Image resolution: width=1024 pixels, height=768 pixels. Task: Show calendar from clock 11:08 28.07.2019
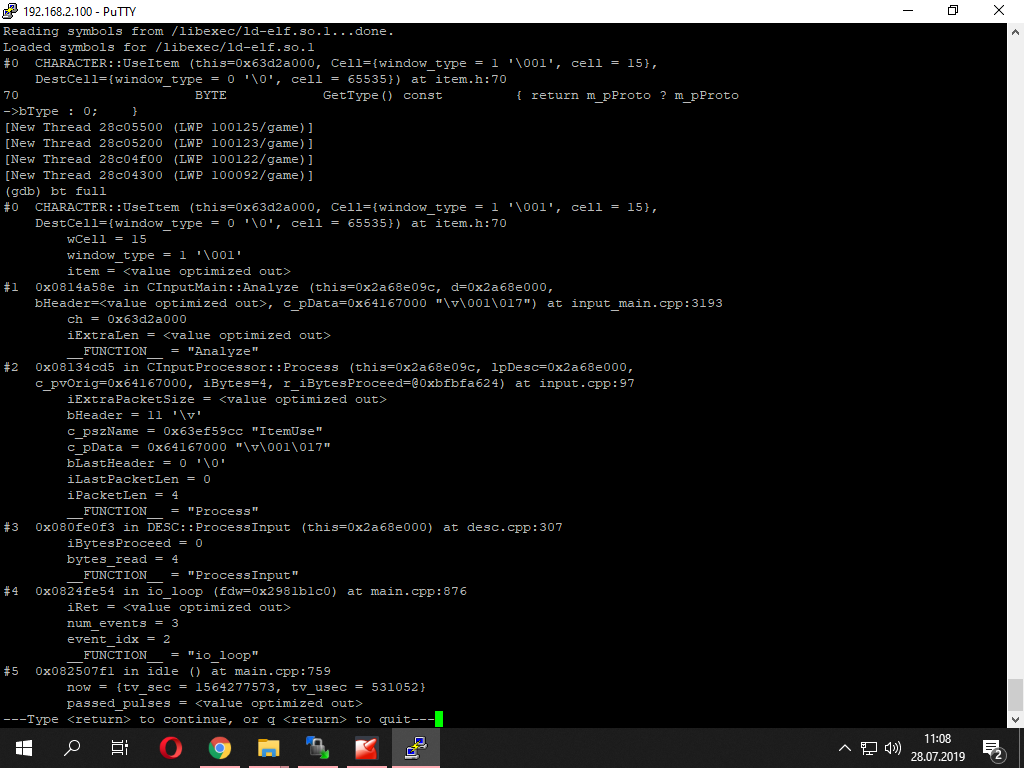click(x=938, y=748)
